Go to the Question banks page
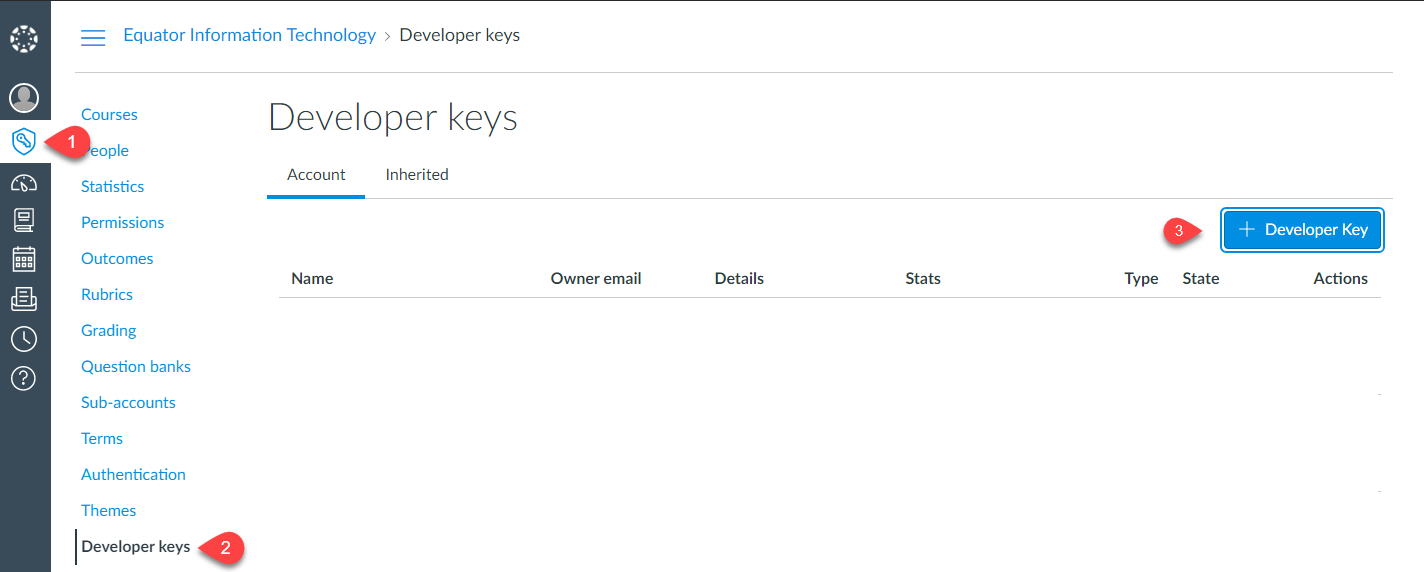Screen dimensions: 1424x572 (136, 367)
